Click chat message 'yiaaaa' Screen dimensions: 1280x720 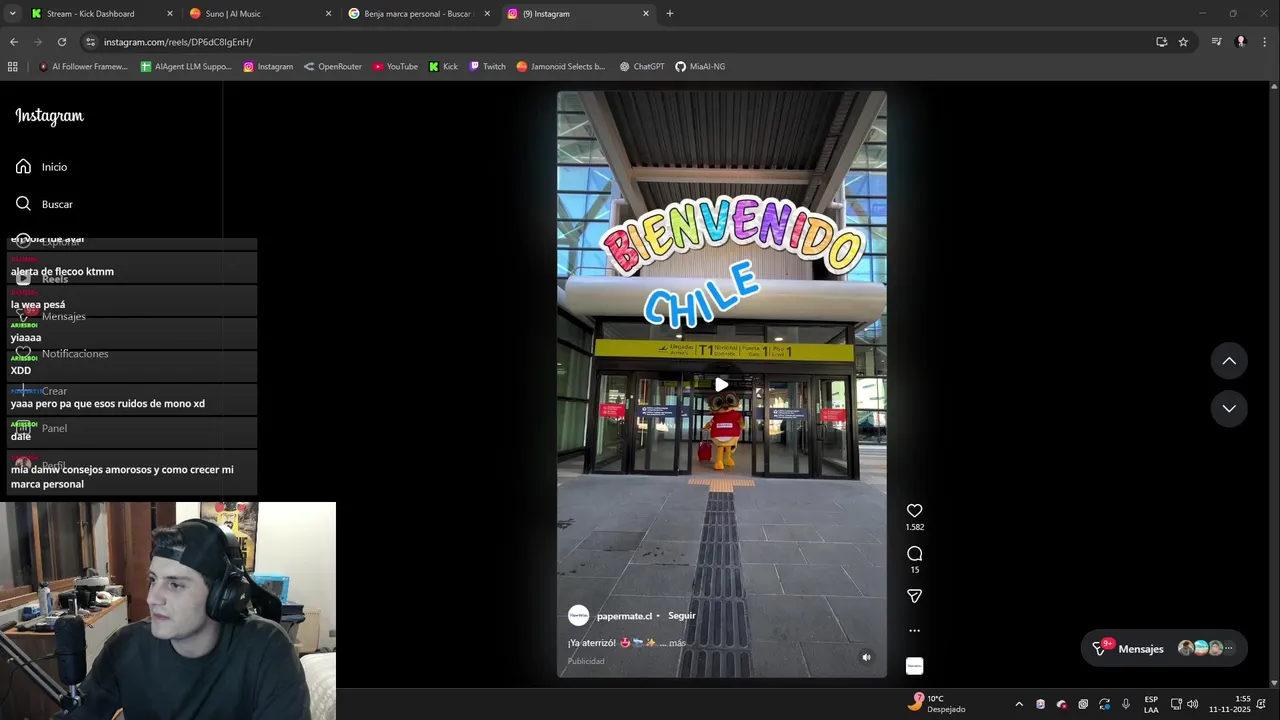[26, 337]
